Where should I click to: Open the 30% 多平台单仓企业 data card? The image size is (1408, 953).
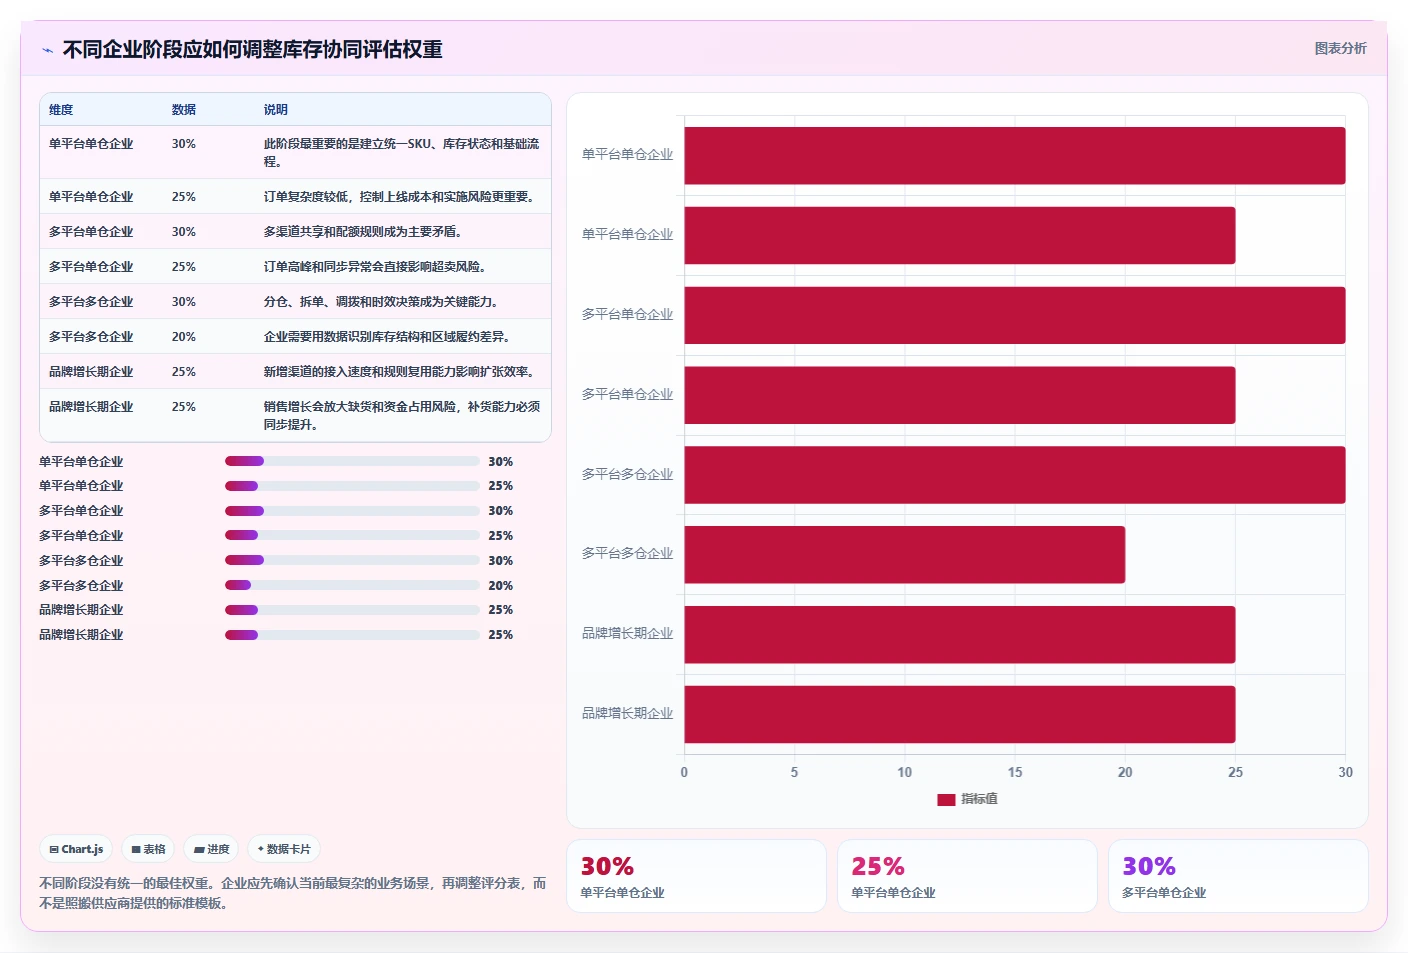click(1238, 876)
